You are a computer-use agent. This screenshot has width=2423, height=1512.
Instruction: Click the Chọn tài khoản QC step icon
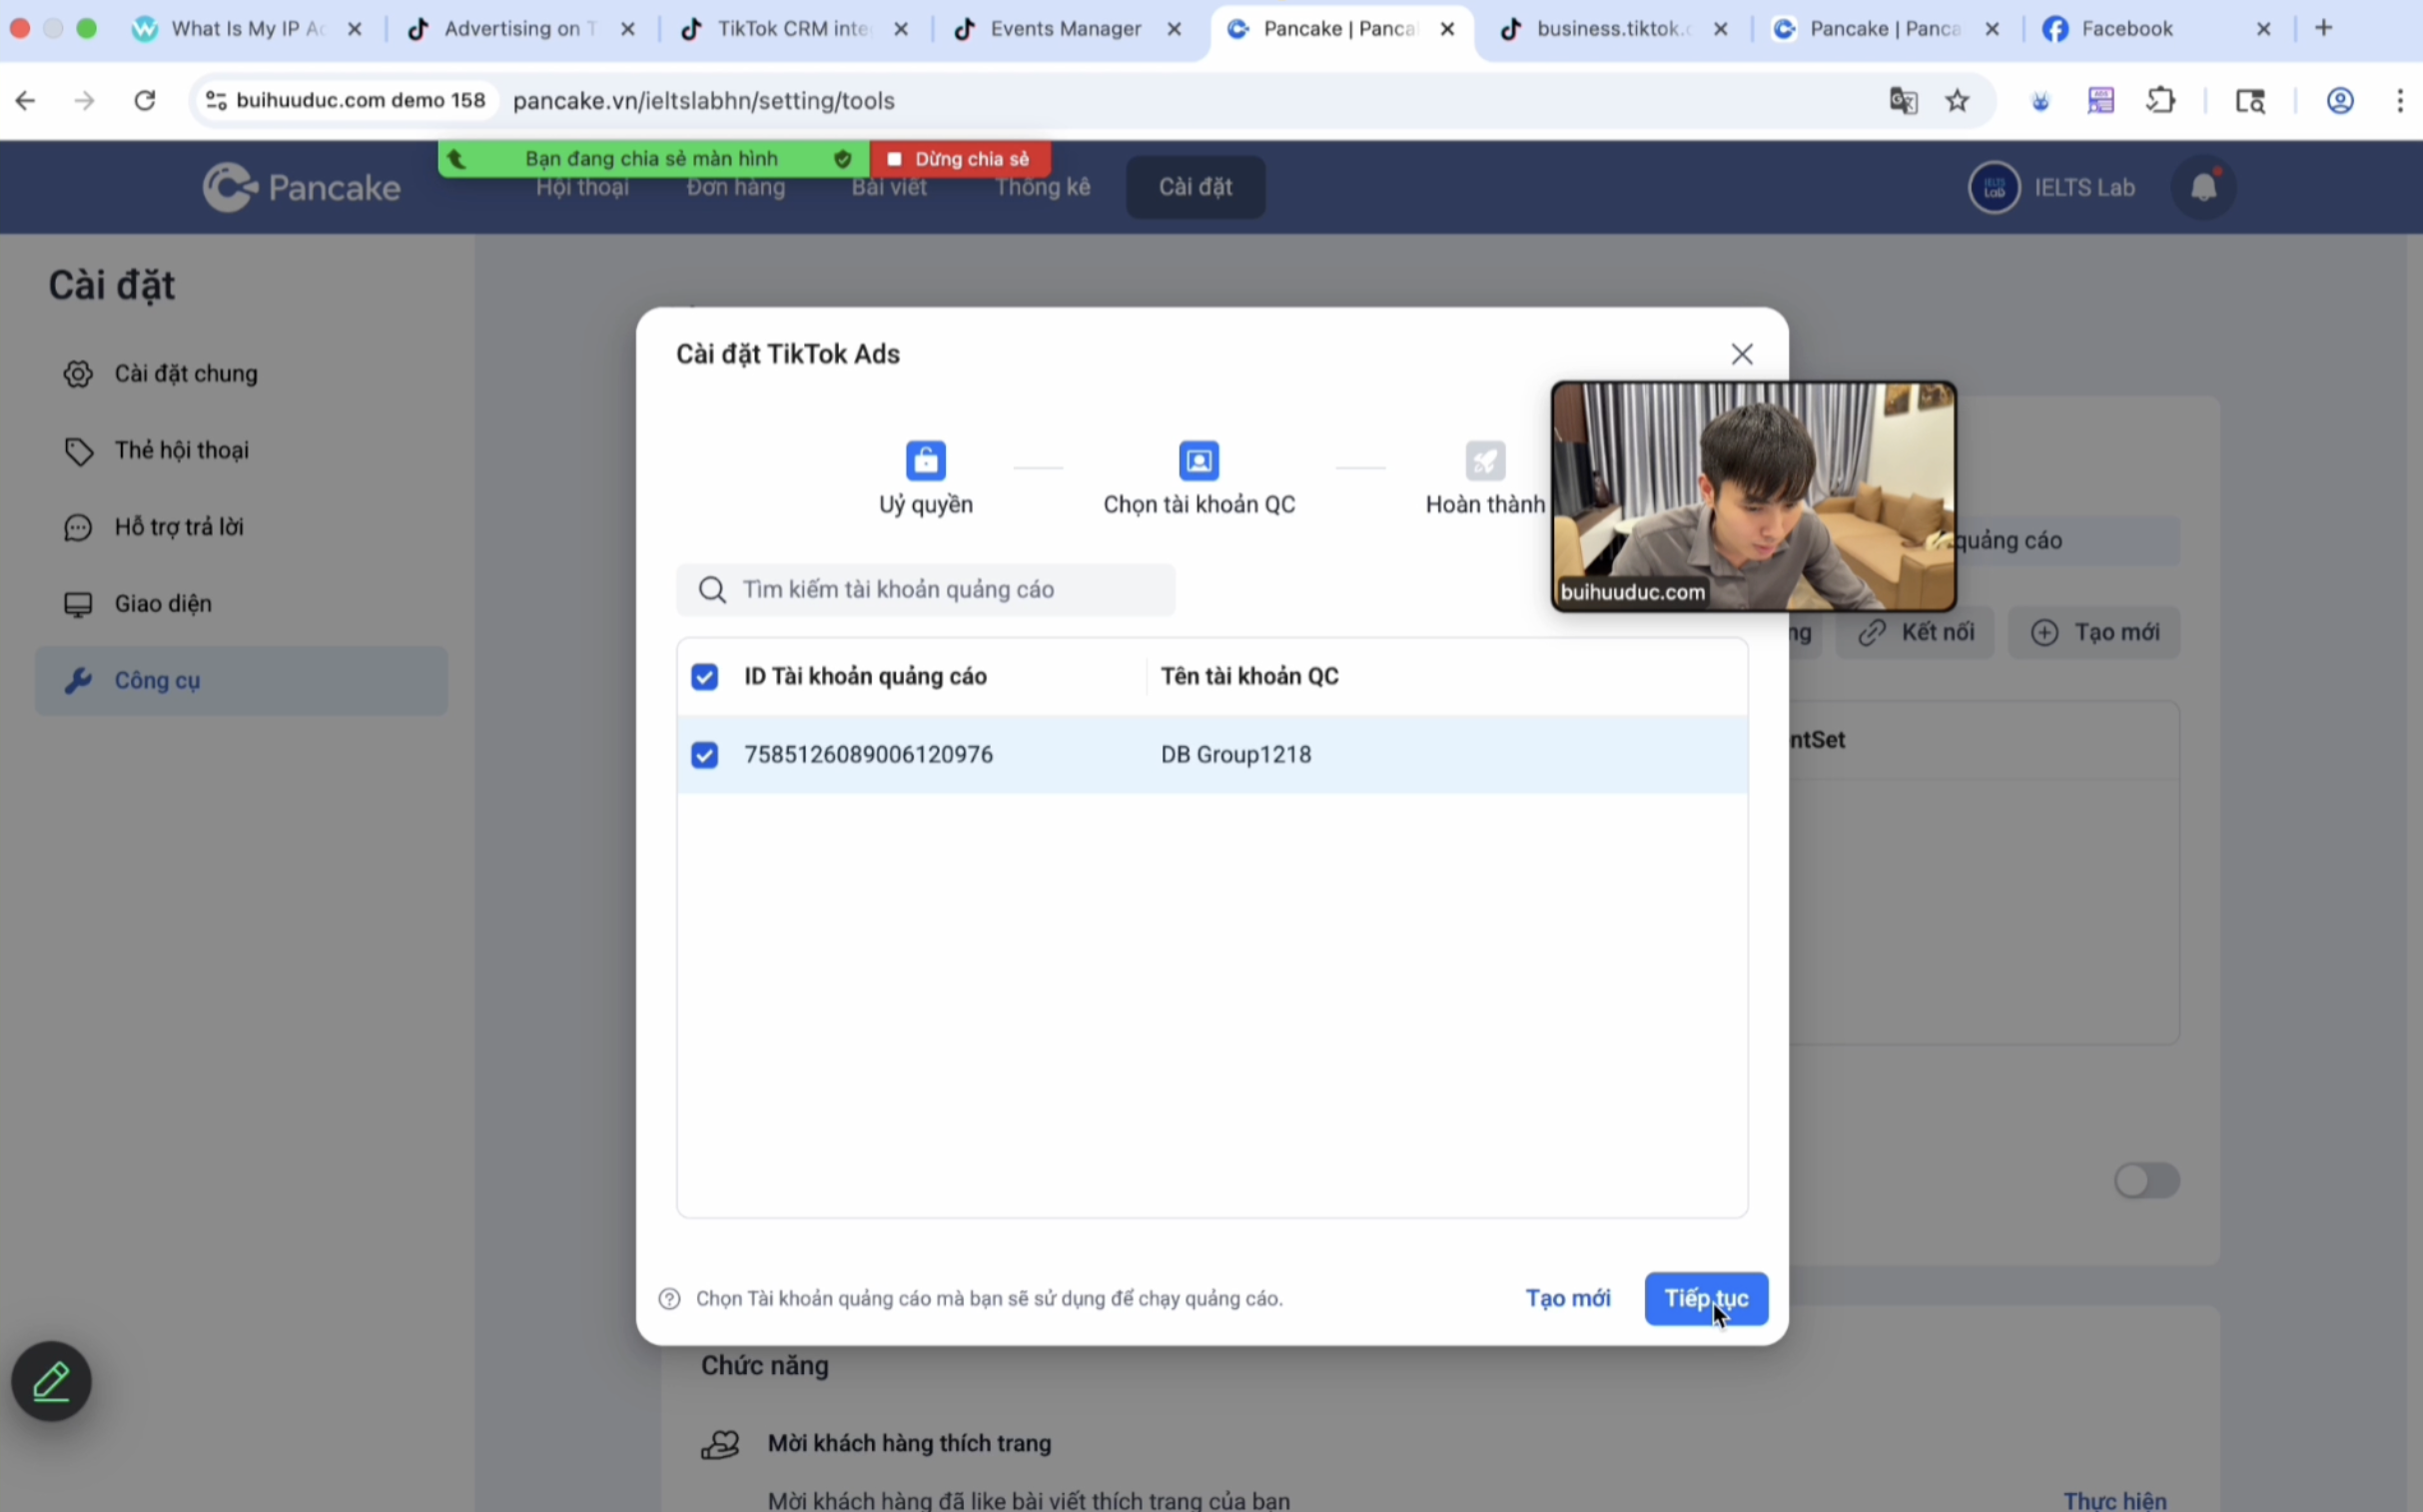click(x=1198, y=461)
